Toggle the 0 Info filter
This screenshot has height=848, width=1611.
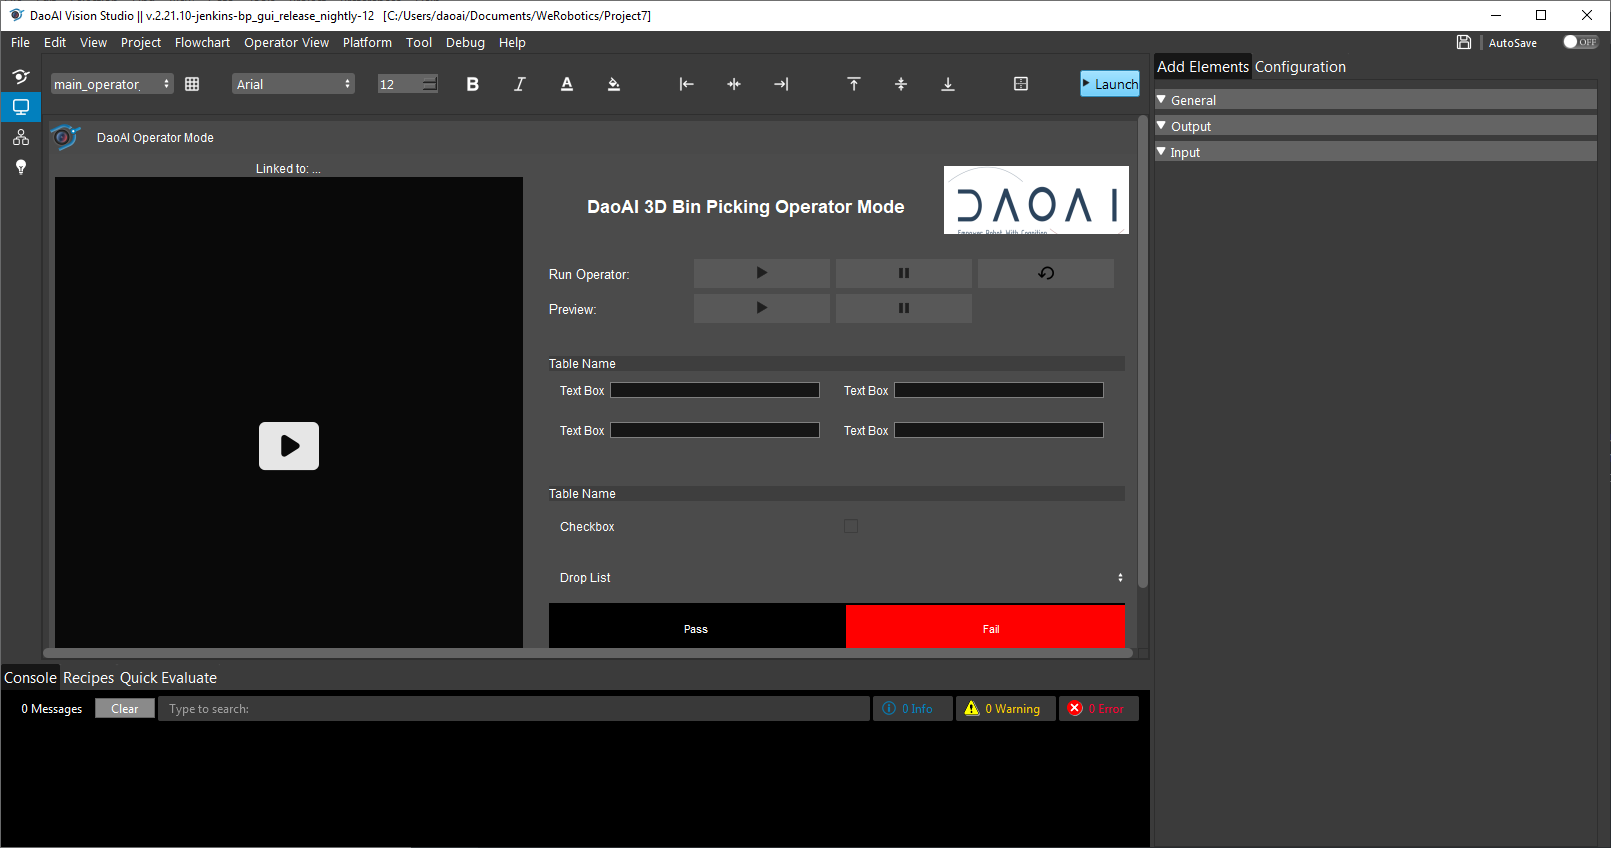point(913,708)
